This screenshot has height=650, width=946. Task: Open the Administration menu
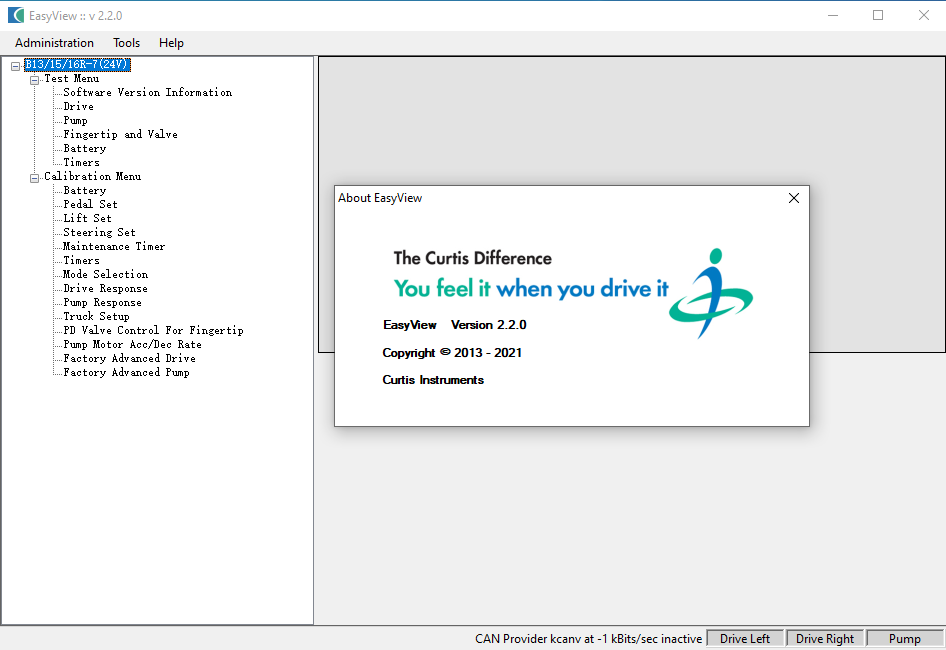[54, 43]
